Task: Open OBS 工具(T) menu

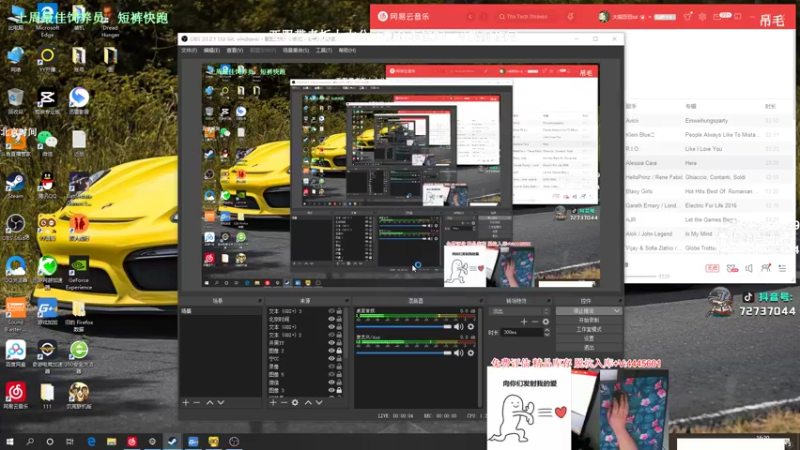Action: coord(323,51)
